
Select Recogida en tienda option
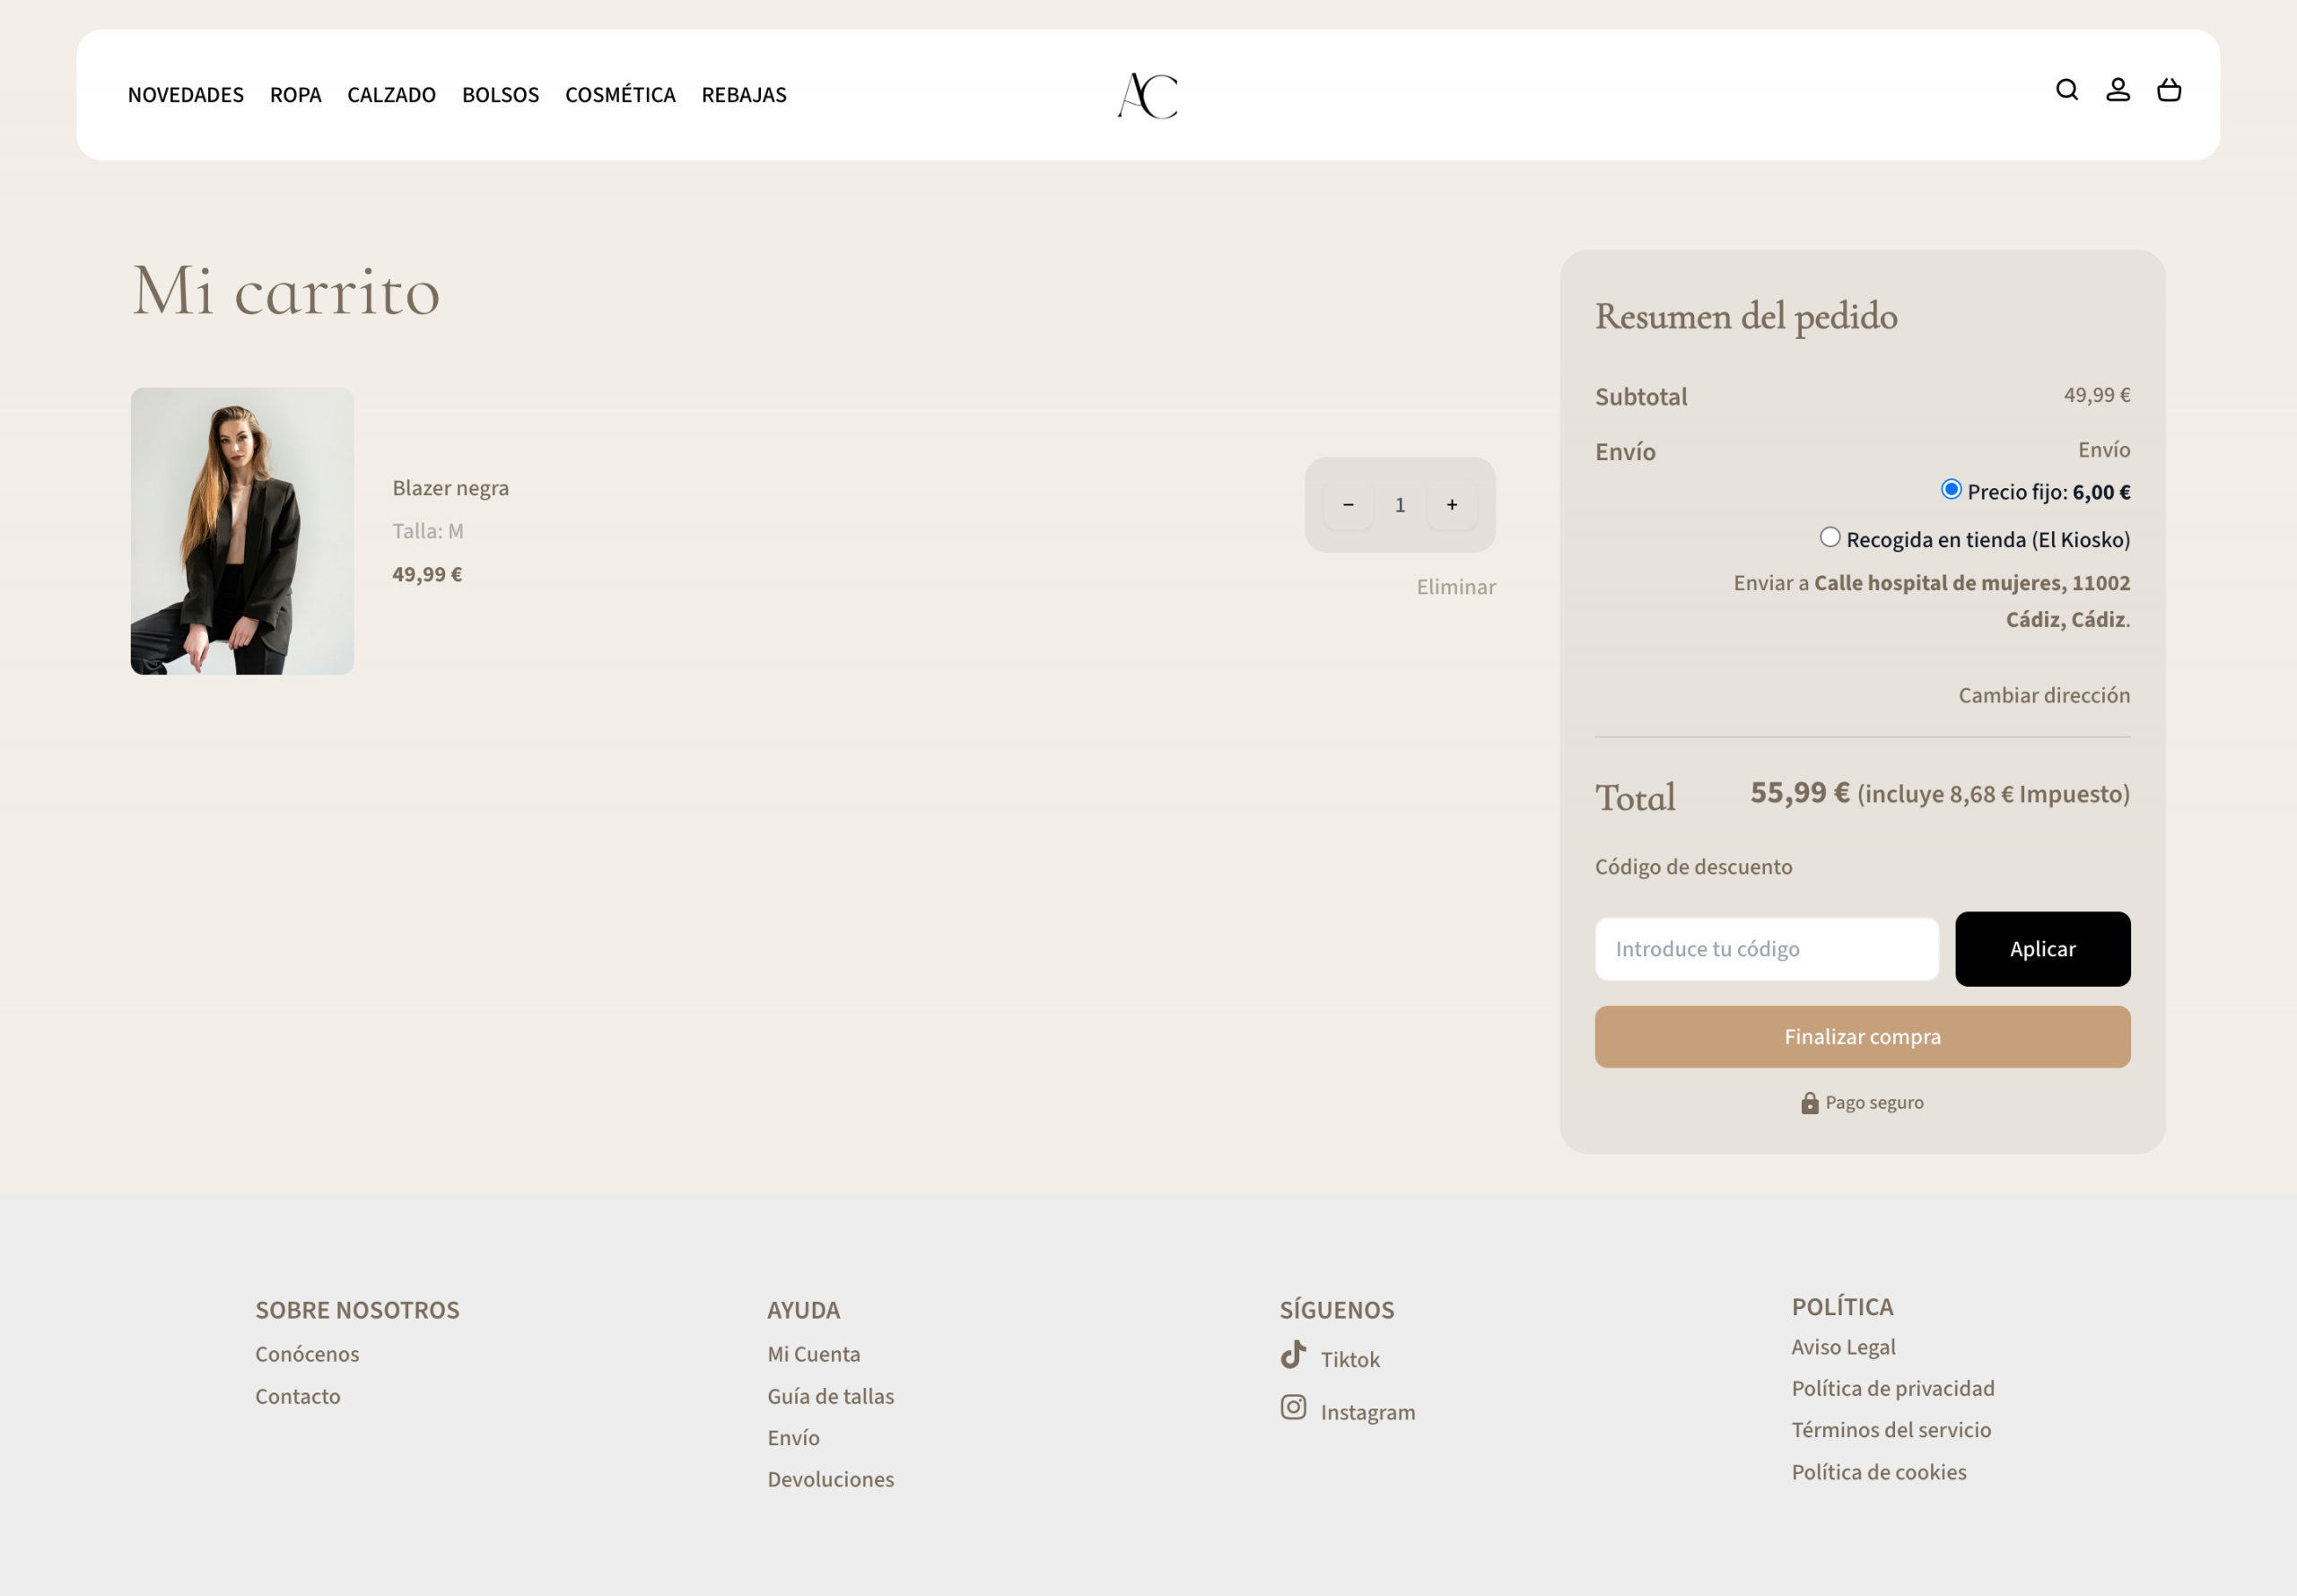point(1829,537)
